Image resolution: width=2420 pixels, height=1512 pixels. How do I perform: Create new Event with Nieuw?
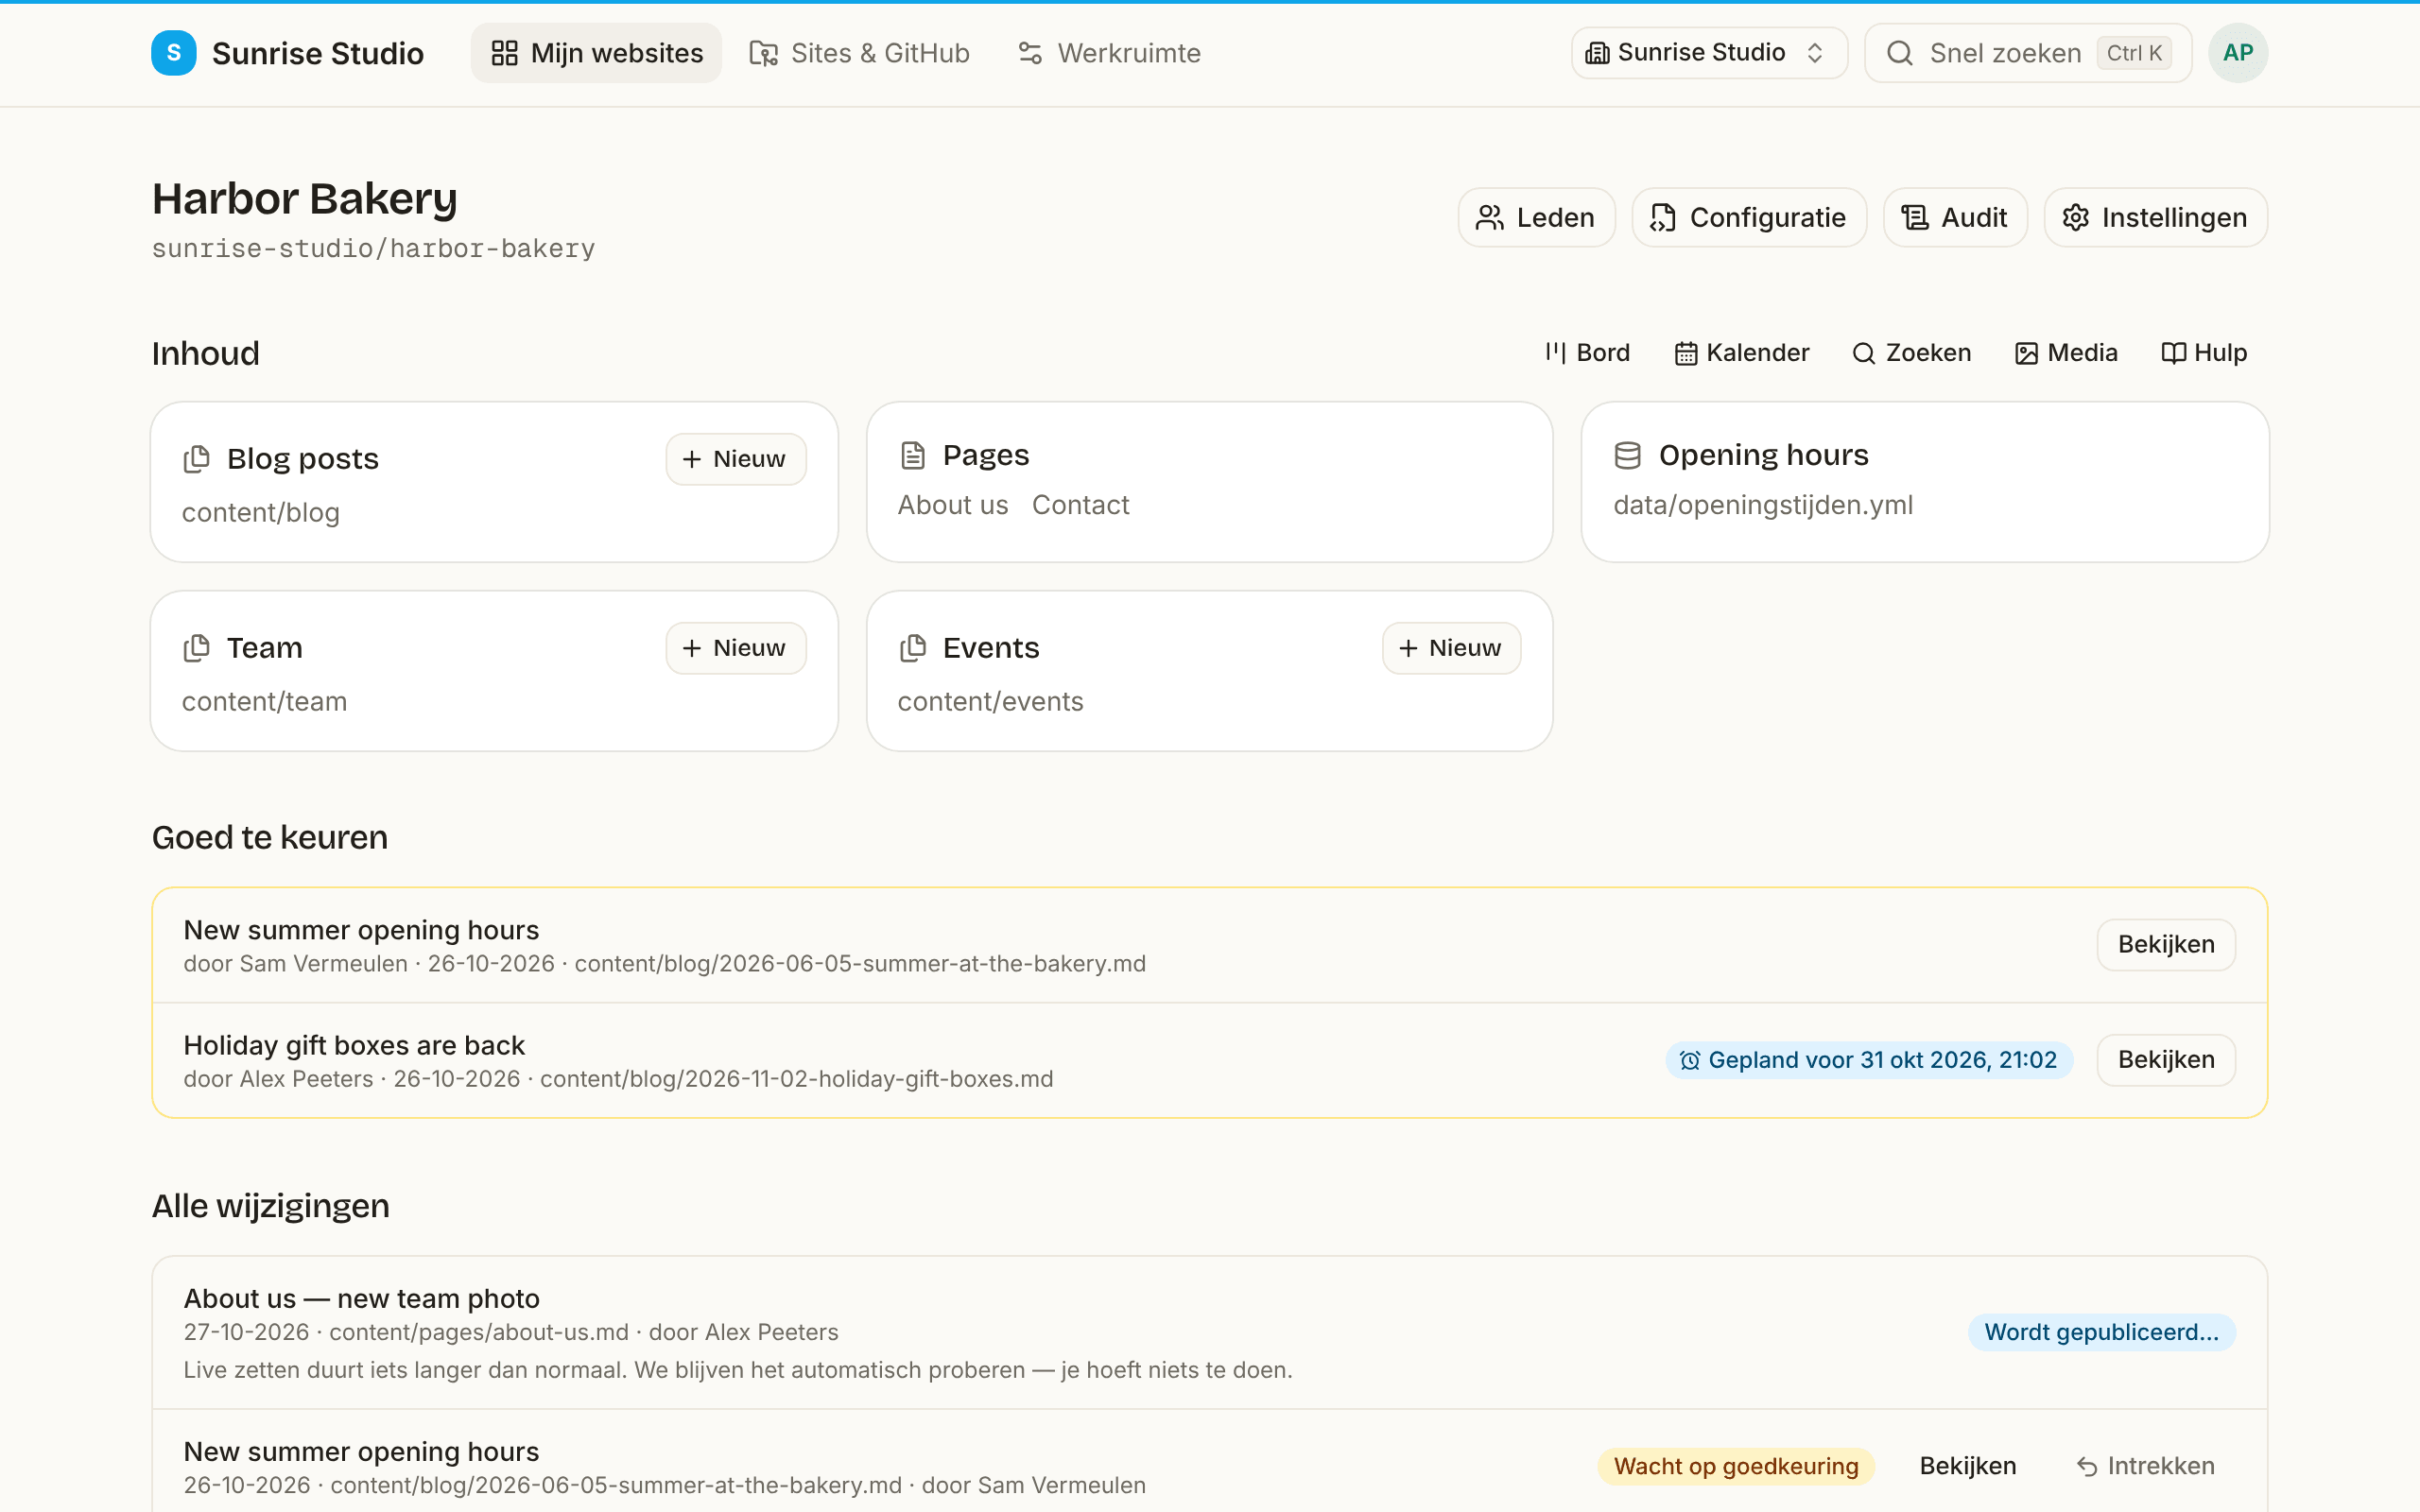[x=1452, y=648]
